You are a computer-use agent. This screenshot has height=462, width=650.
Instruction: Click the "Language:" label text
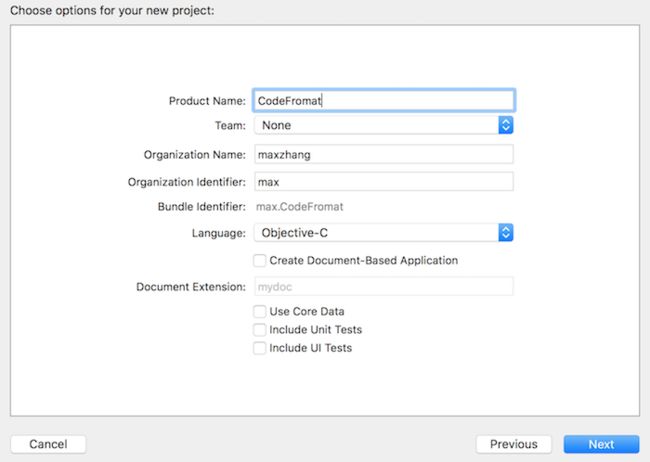point(218,233)
